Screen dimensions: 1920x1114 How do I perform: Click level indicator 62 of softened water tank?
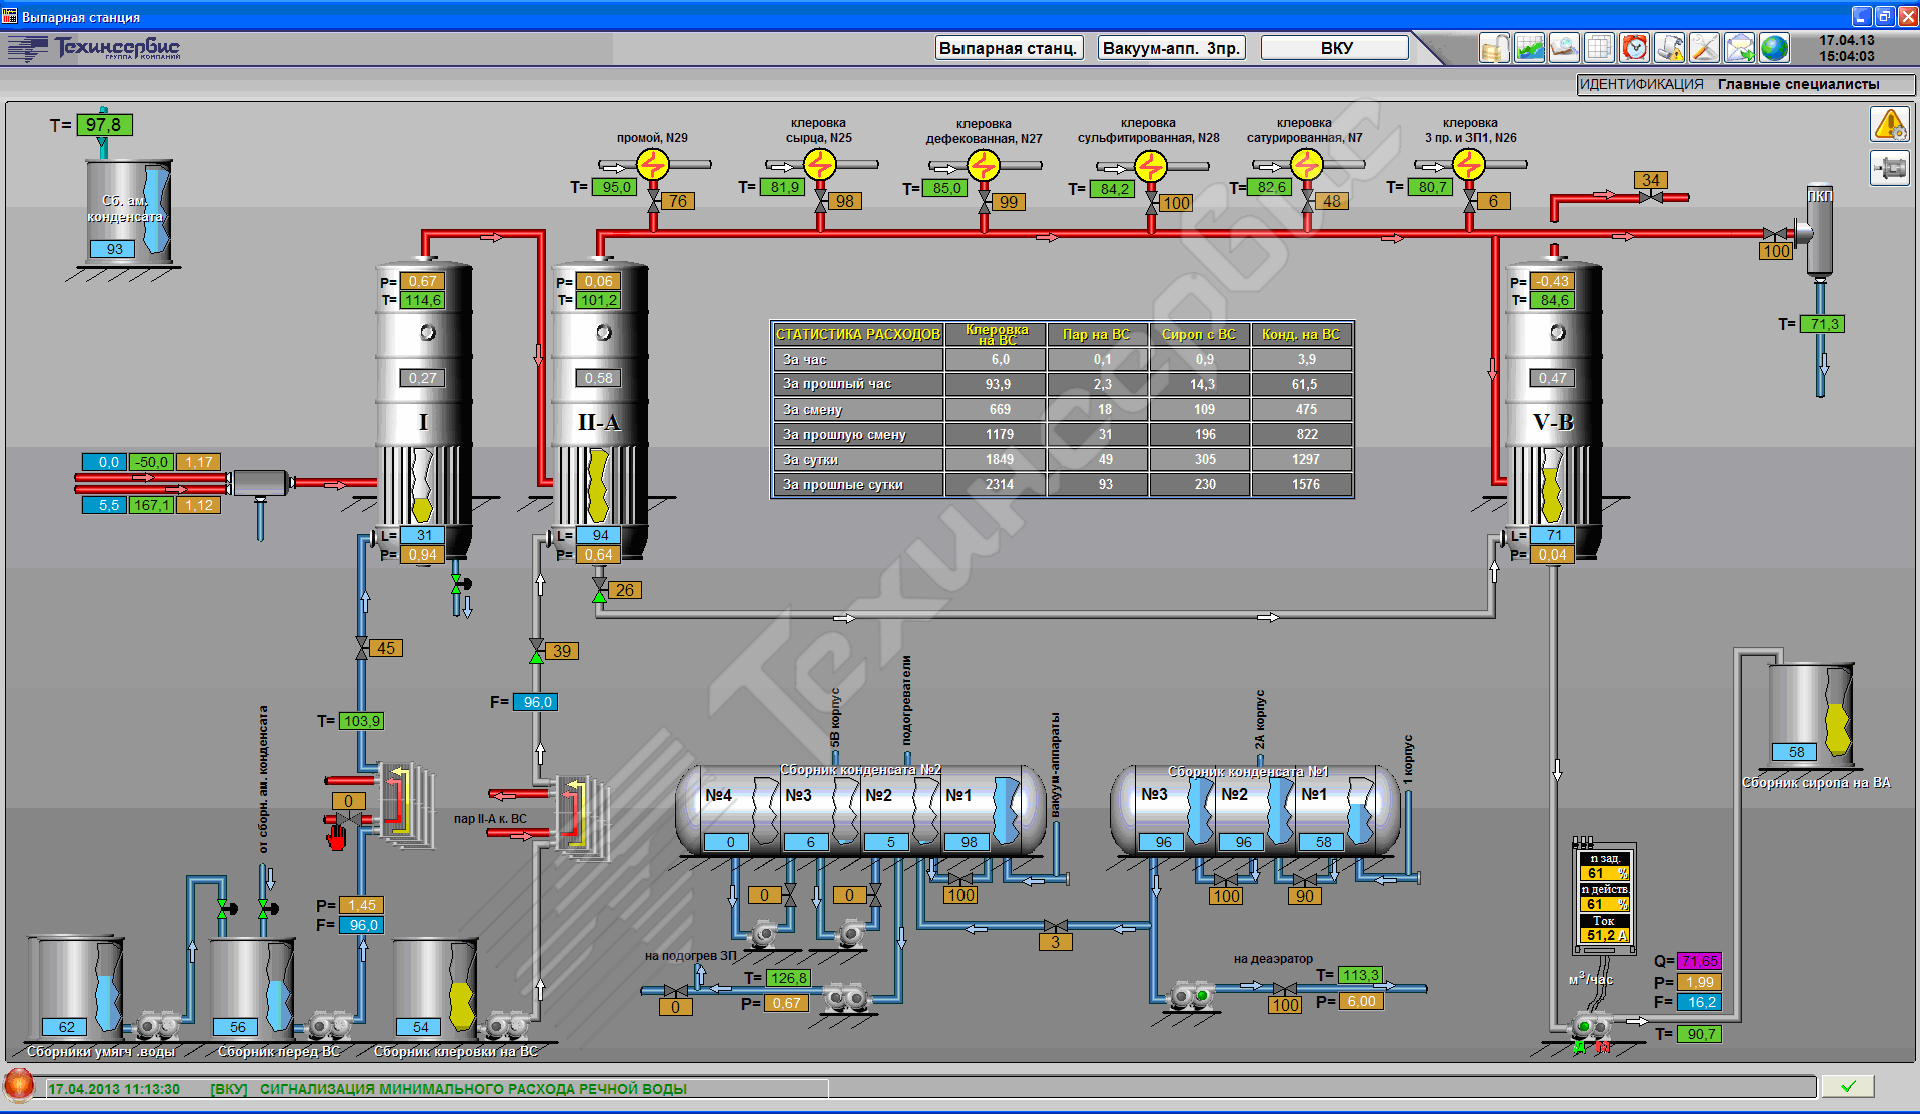[66, 1027]
